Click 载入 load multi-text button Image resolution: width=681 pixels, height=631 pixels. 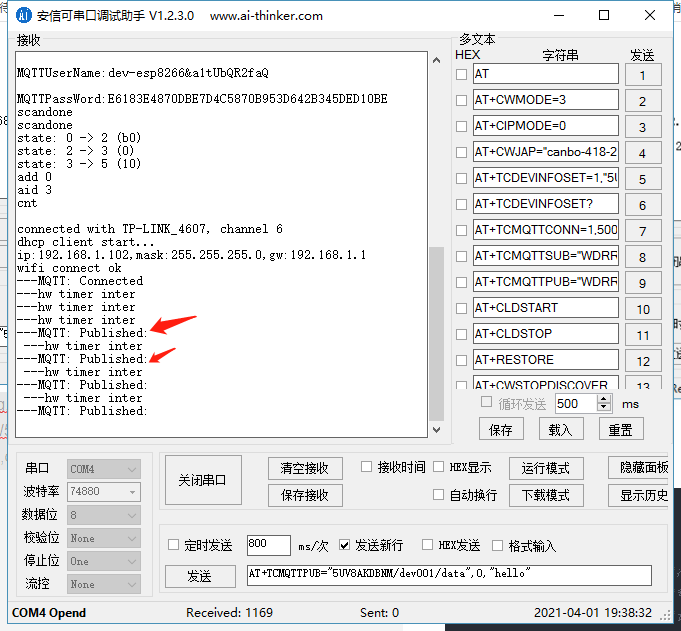click(561, 429)
